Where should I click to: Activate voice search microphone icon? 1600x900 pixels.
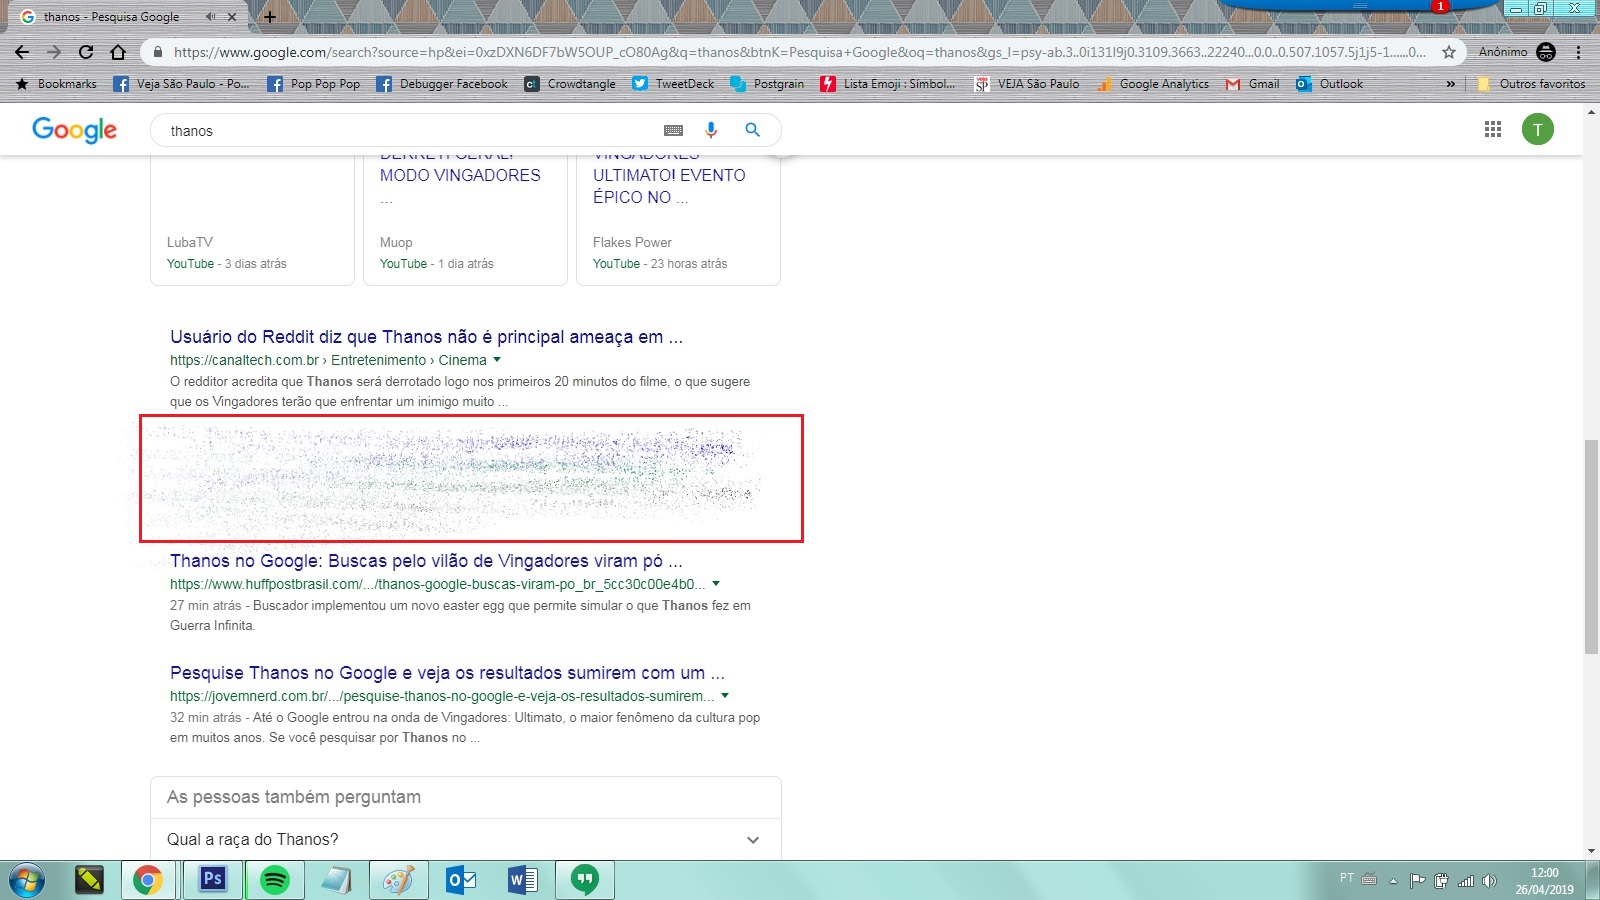pos(711,129)
